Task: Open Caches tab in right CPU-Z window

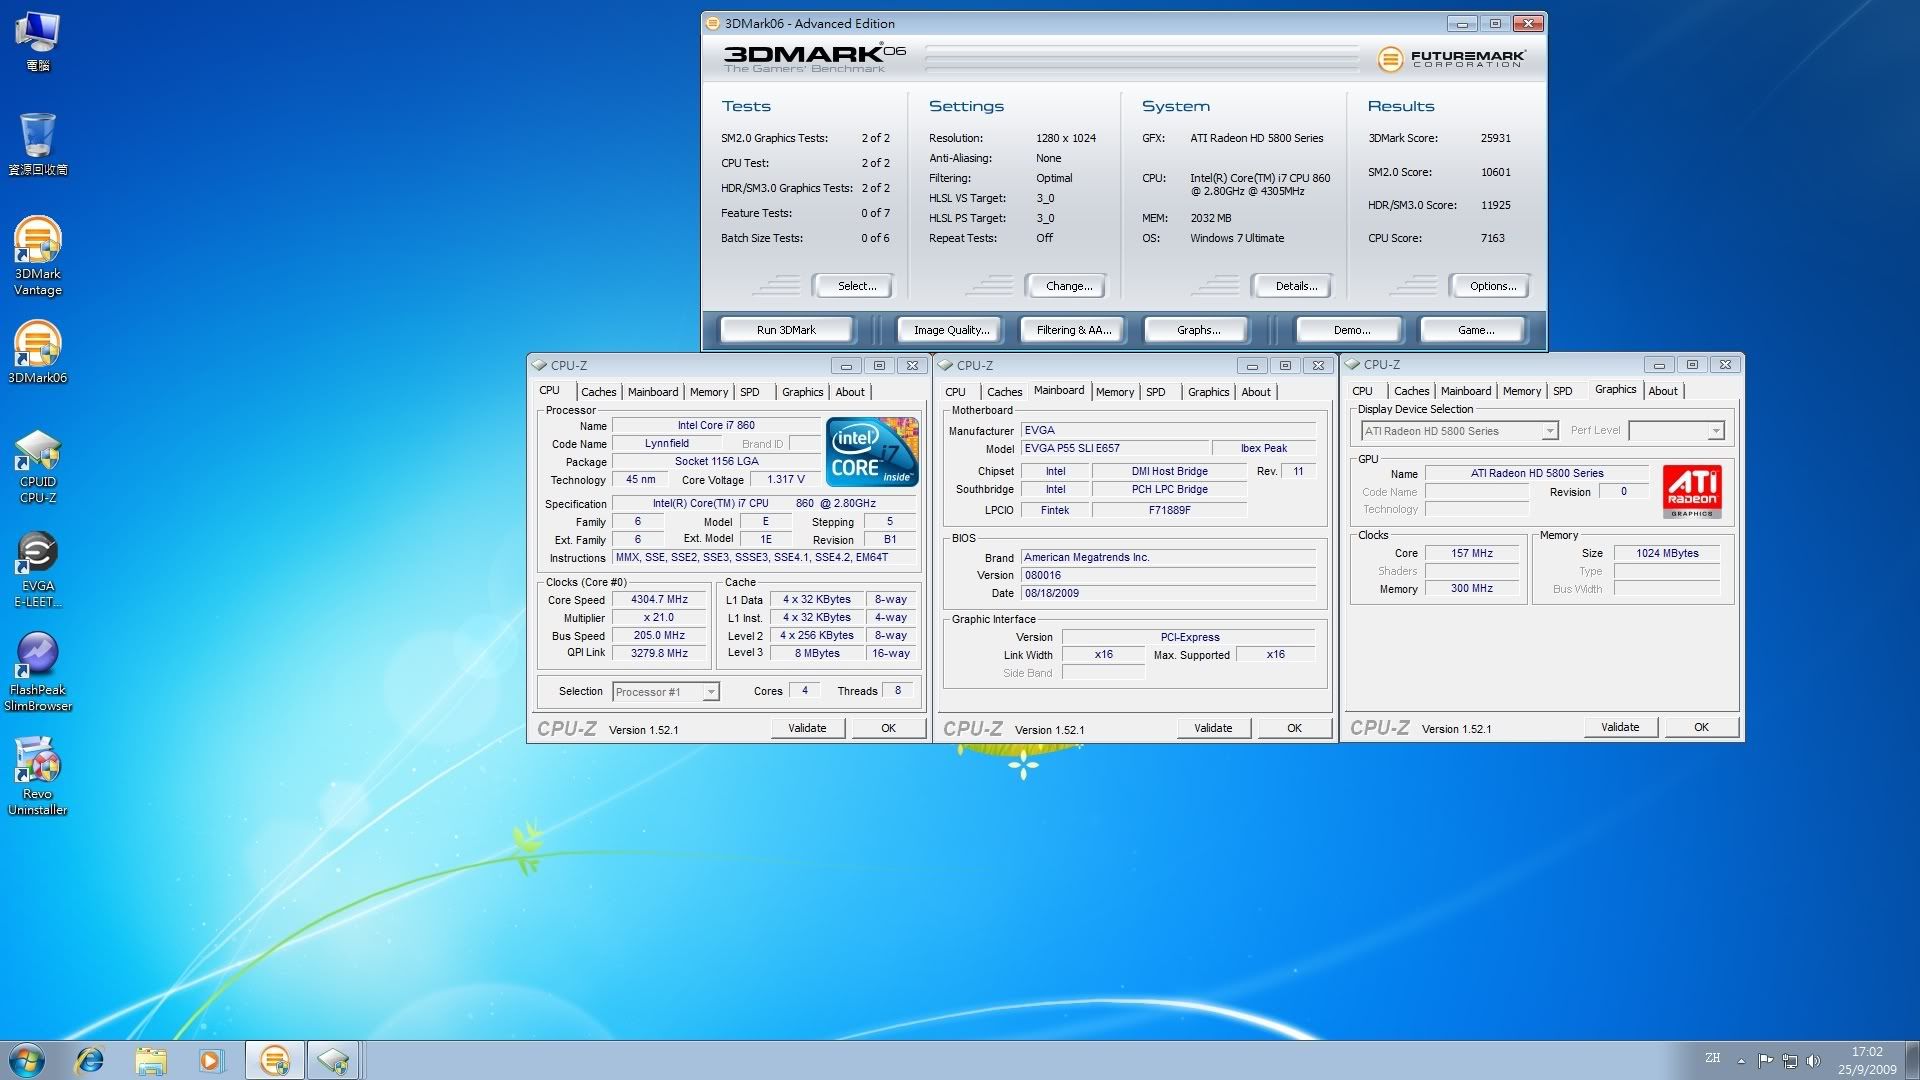Action: 1411,391
